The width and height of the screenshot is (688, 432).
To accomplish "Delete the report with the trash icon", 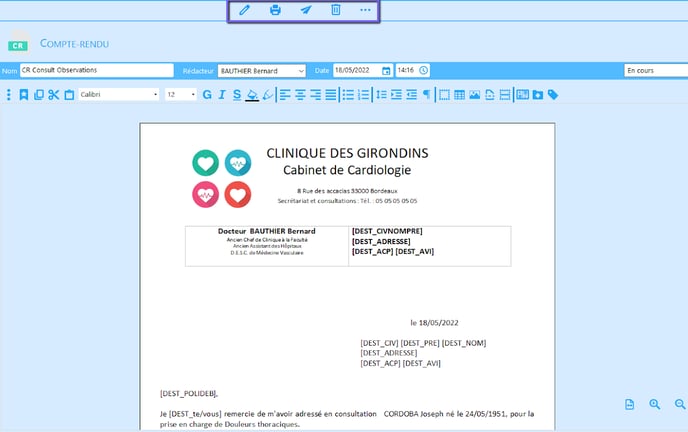I will click(335, 10).
